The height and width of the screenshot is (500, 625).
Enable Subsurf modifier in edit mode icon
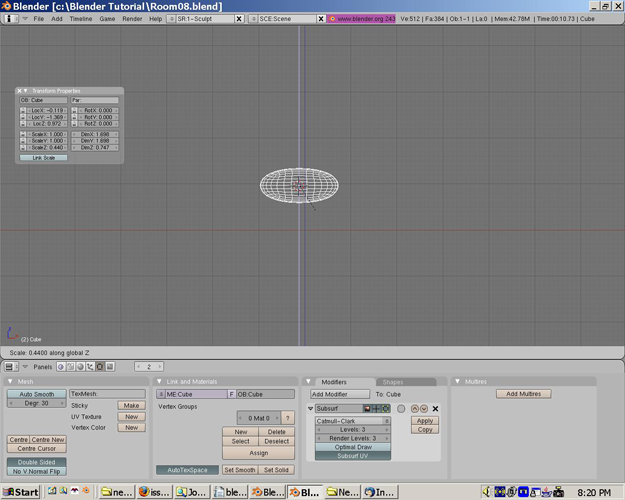(x=386, y=409)
